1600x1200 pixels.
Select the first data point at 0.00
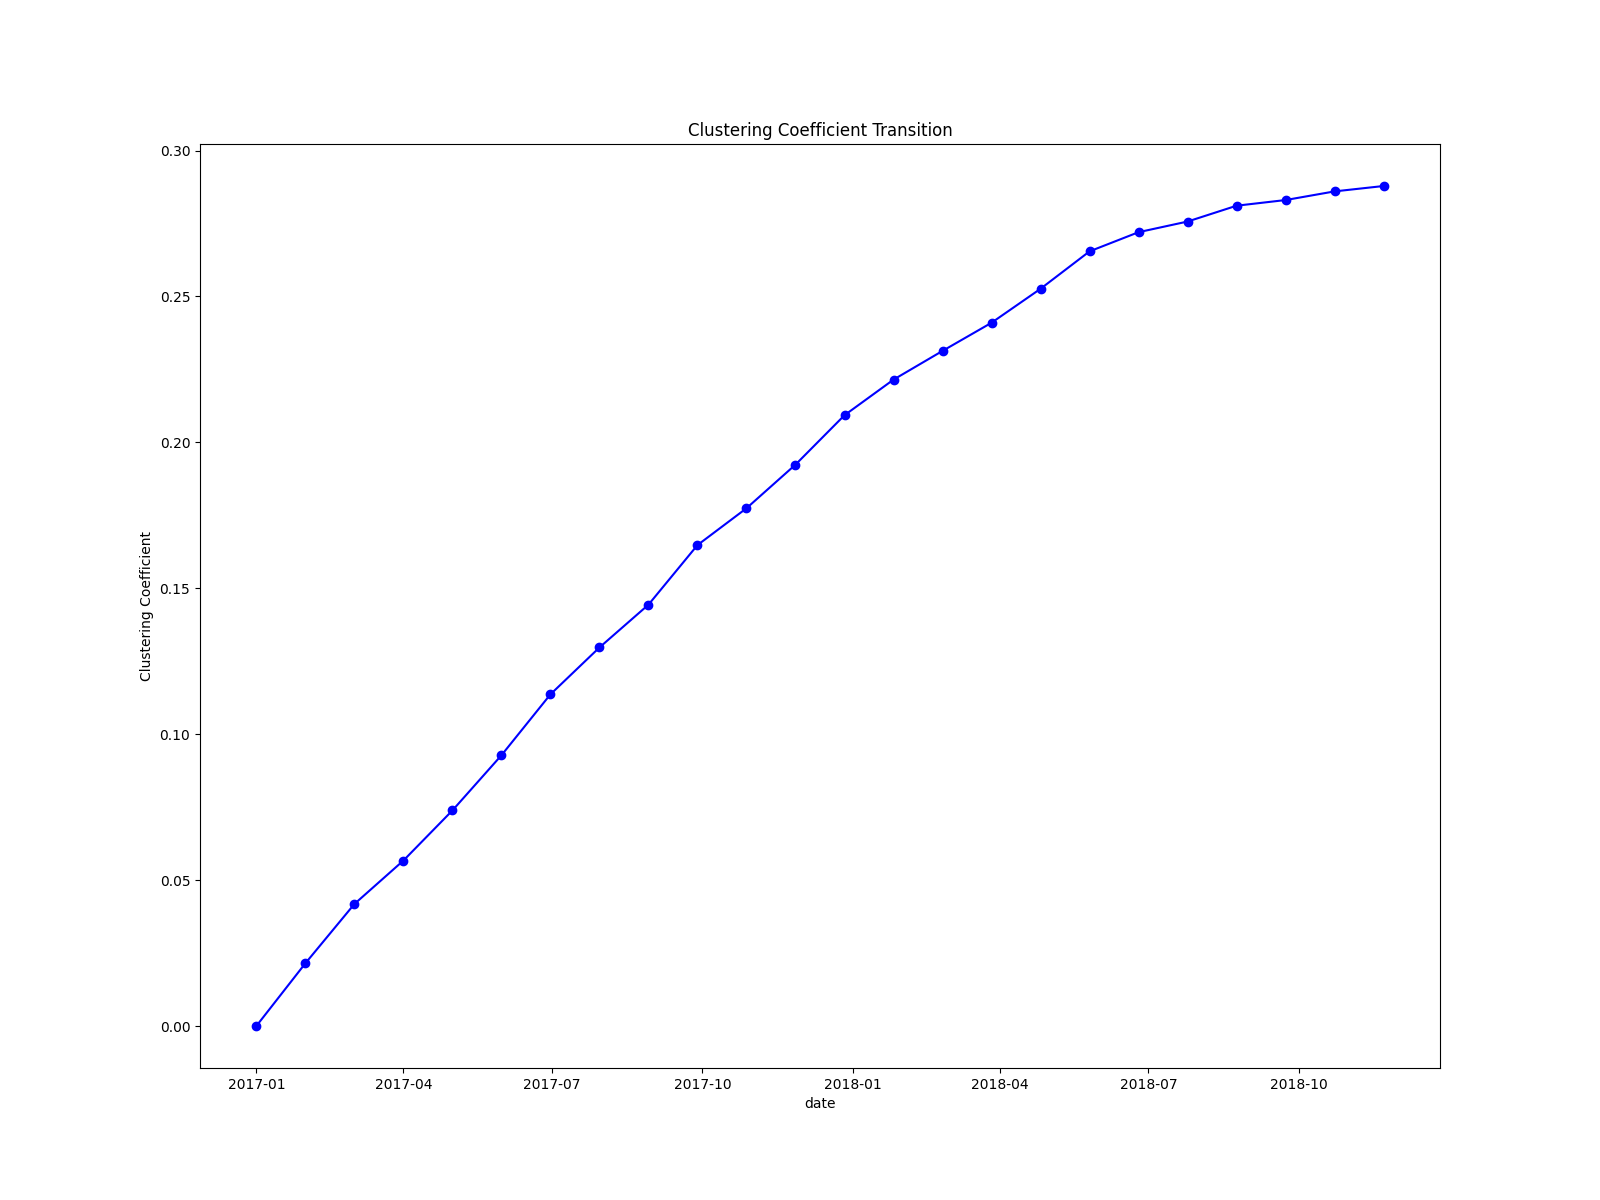click(x=256, y=1026)
